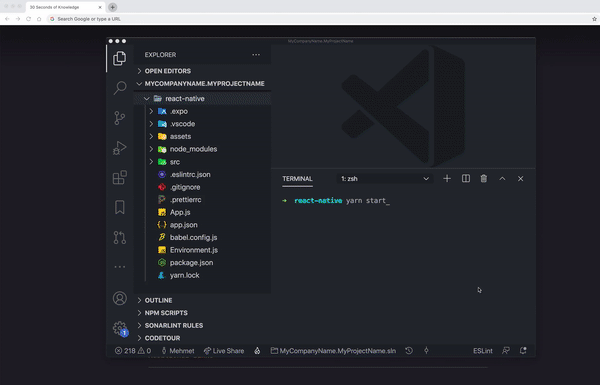Open Explorer views and more actions menu
Viewport: 600px width, 385px height.
tap(256, 55)
